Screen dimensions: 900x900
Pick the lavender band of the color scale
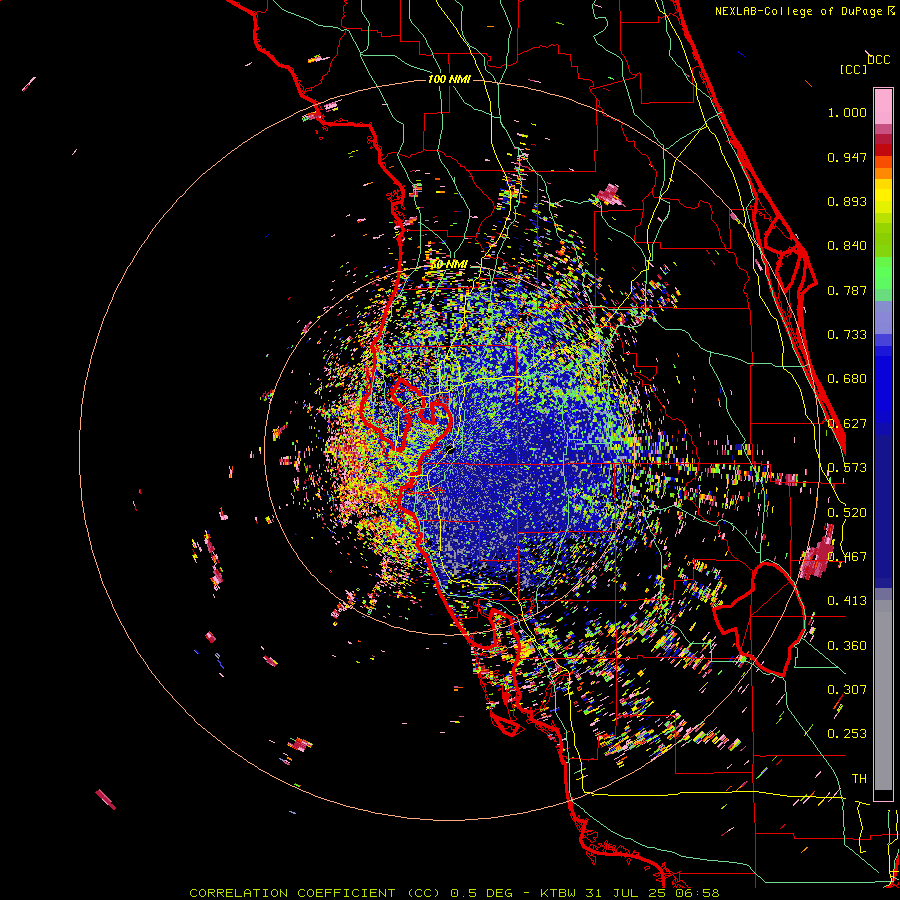point(883,317)
